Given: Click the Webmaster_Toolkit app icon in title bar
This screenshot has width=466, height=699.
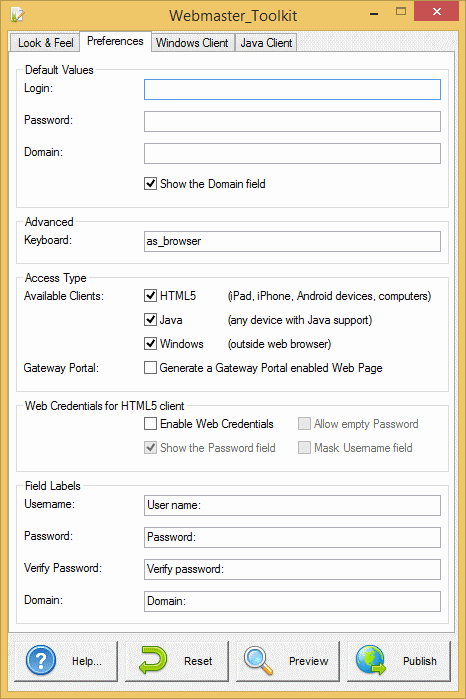Looking at the screenshot, I should click(17, 15).
